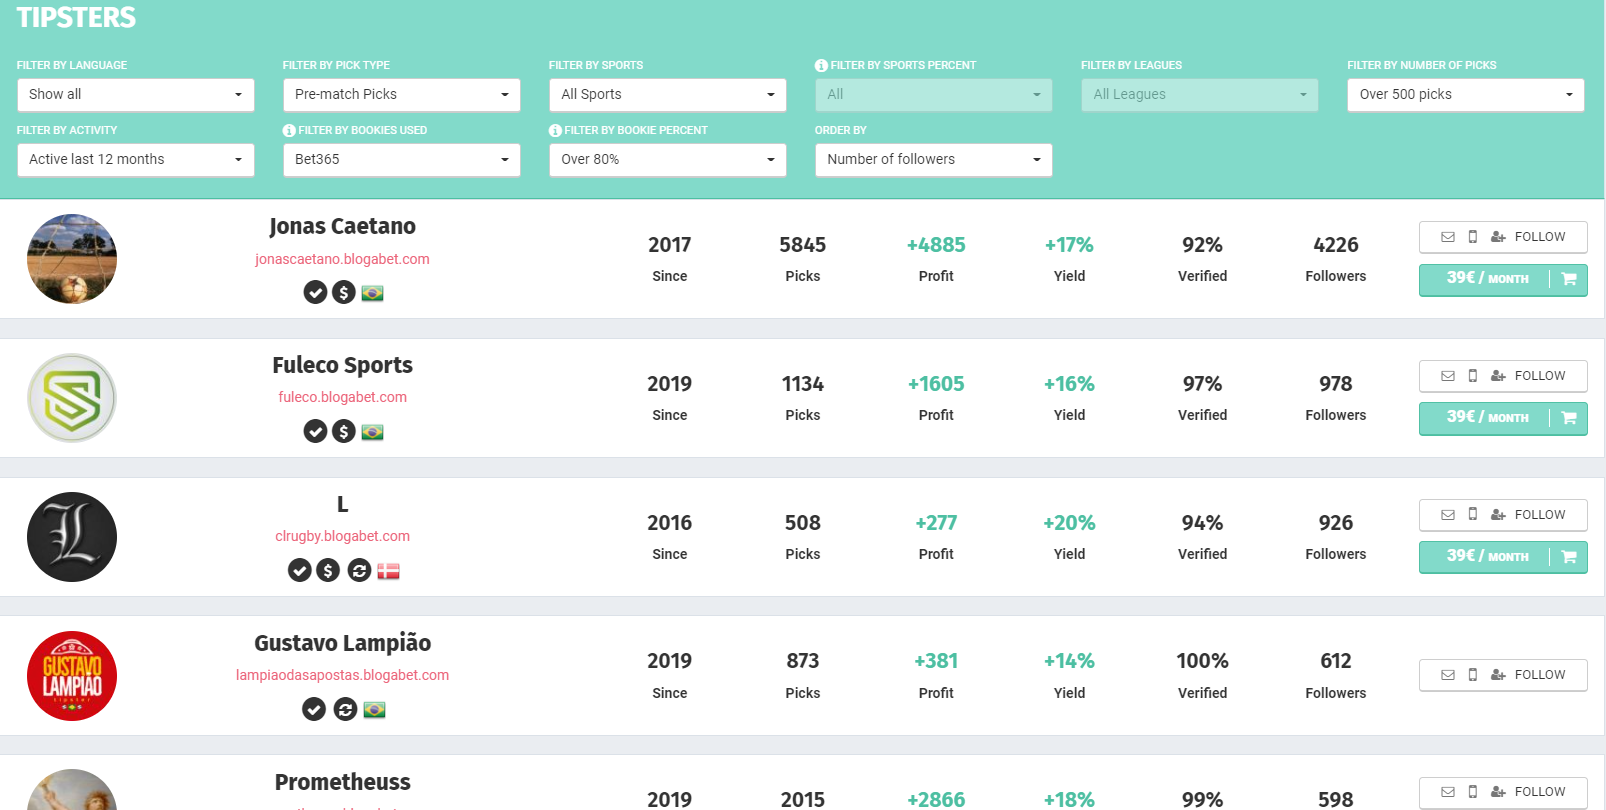Open the Order By Number of followers dropdown

934,160
